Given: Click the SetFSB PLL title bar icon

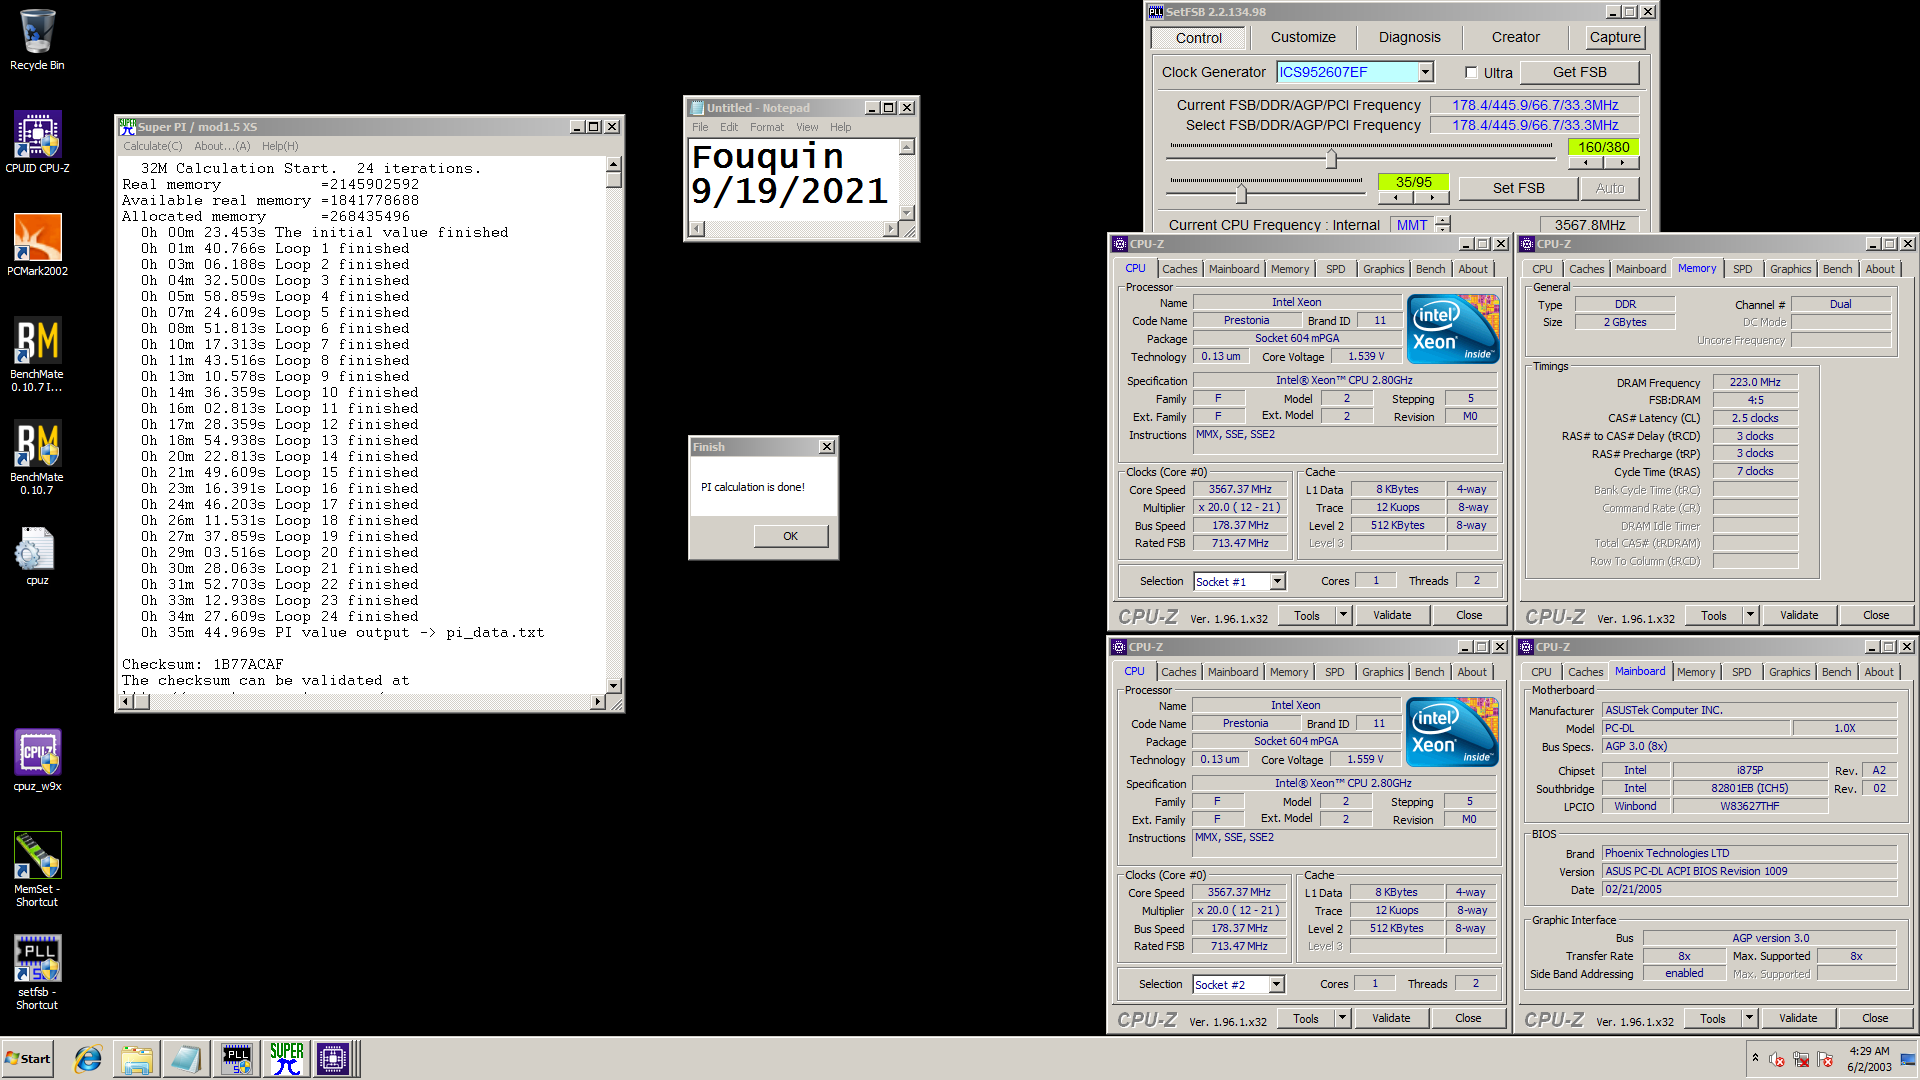Looking at the screenshot, I should [x=1156, y=12].
